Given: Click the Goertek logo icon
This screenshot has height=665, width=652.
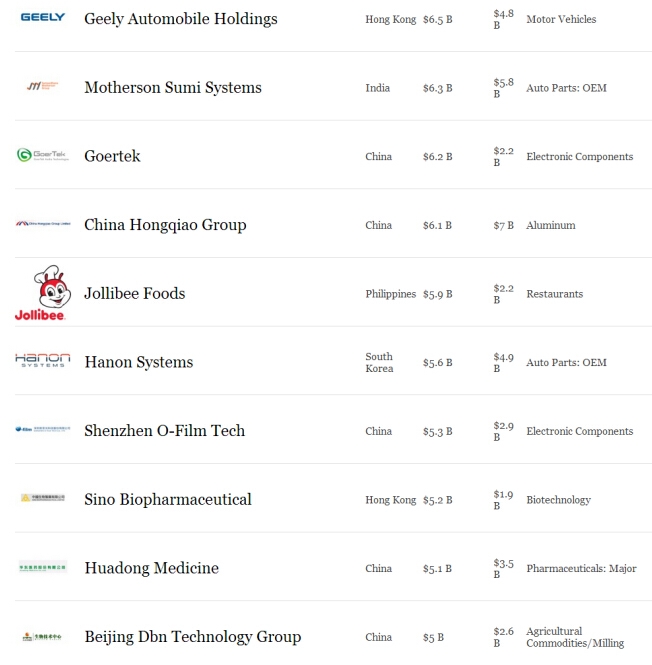Looking at the screenshot, I should 42,155.
